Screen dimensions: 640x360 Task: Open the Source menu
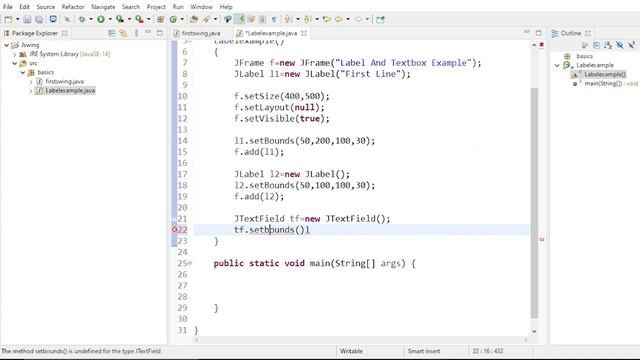click(x=45, y=7)
